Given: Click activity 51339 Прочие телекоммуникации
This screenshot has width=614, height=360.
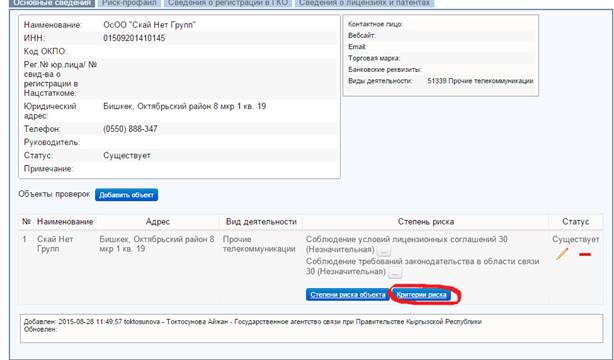Looking at the screenshot, I should [480, 81].
